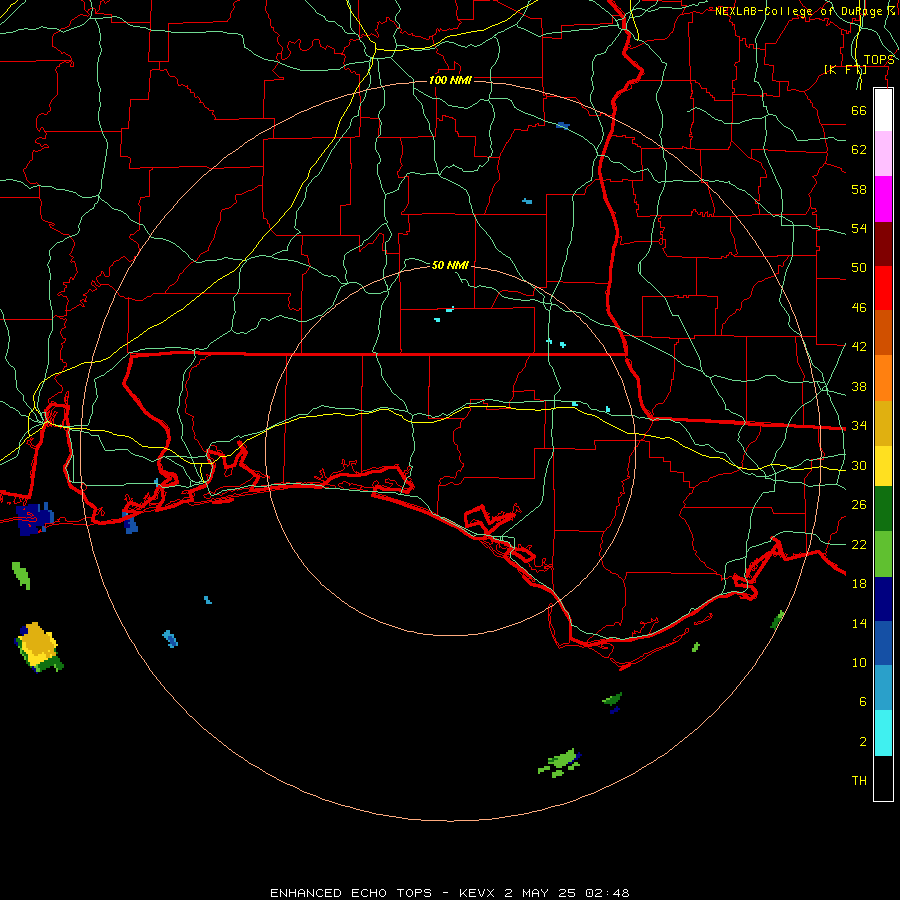Click the legend value "50"
900x900 pixels.
[x=859, y=268]
